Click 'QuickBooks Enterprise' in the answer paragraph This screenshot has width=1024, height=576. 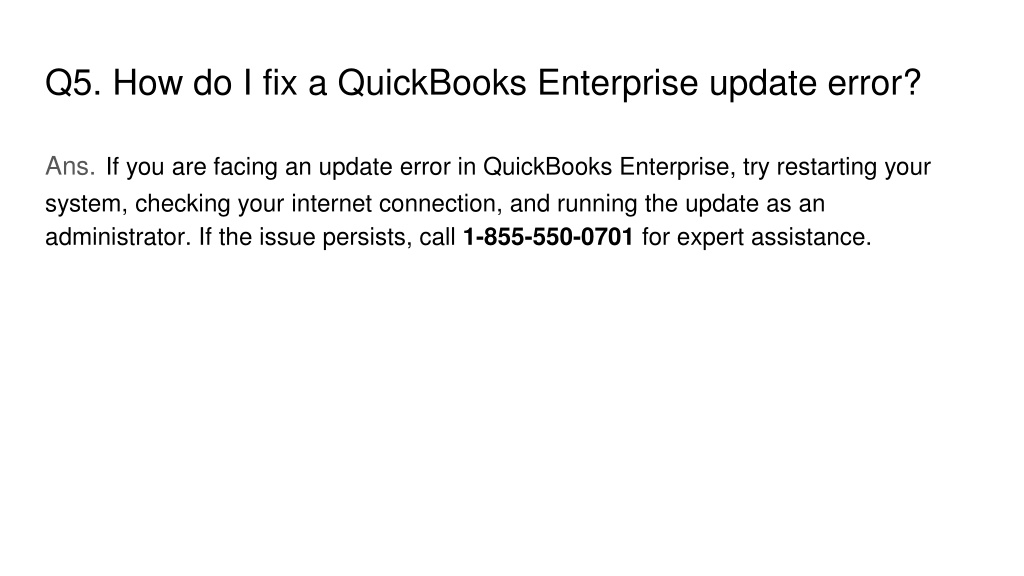point(605,167)
